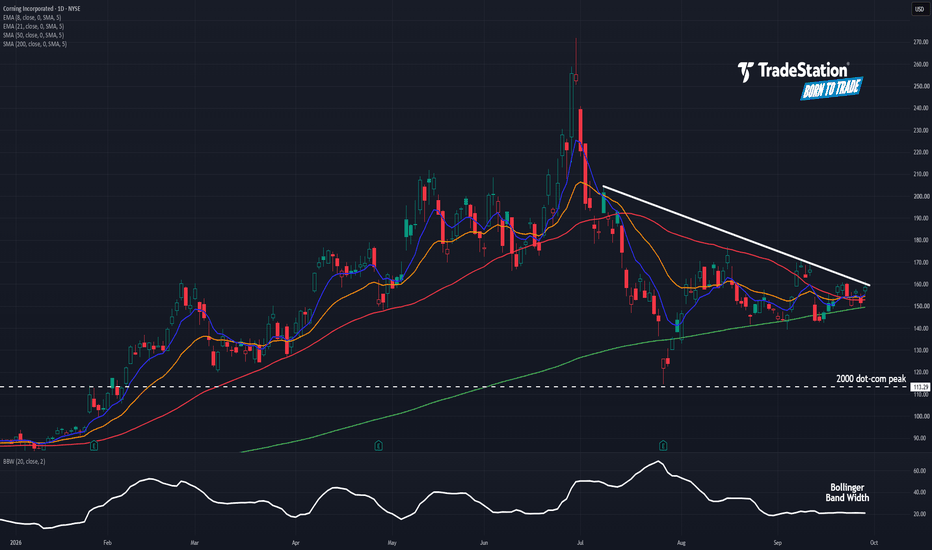The width and height of the screenshot is (932, 550).
Task: Select the 'Bollinger Band Width' annotation text
Action: (847, 492)
